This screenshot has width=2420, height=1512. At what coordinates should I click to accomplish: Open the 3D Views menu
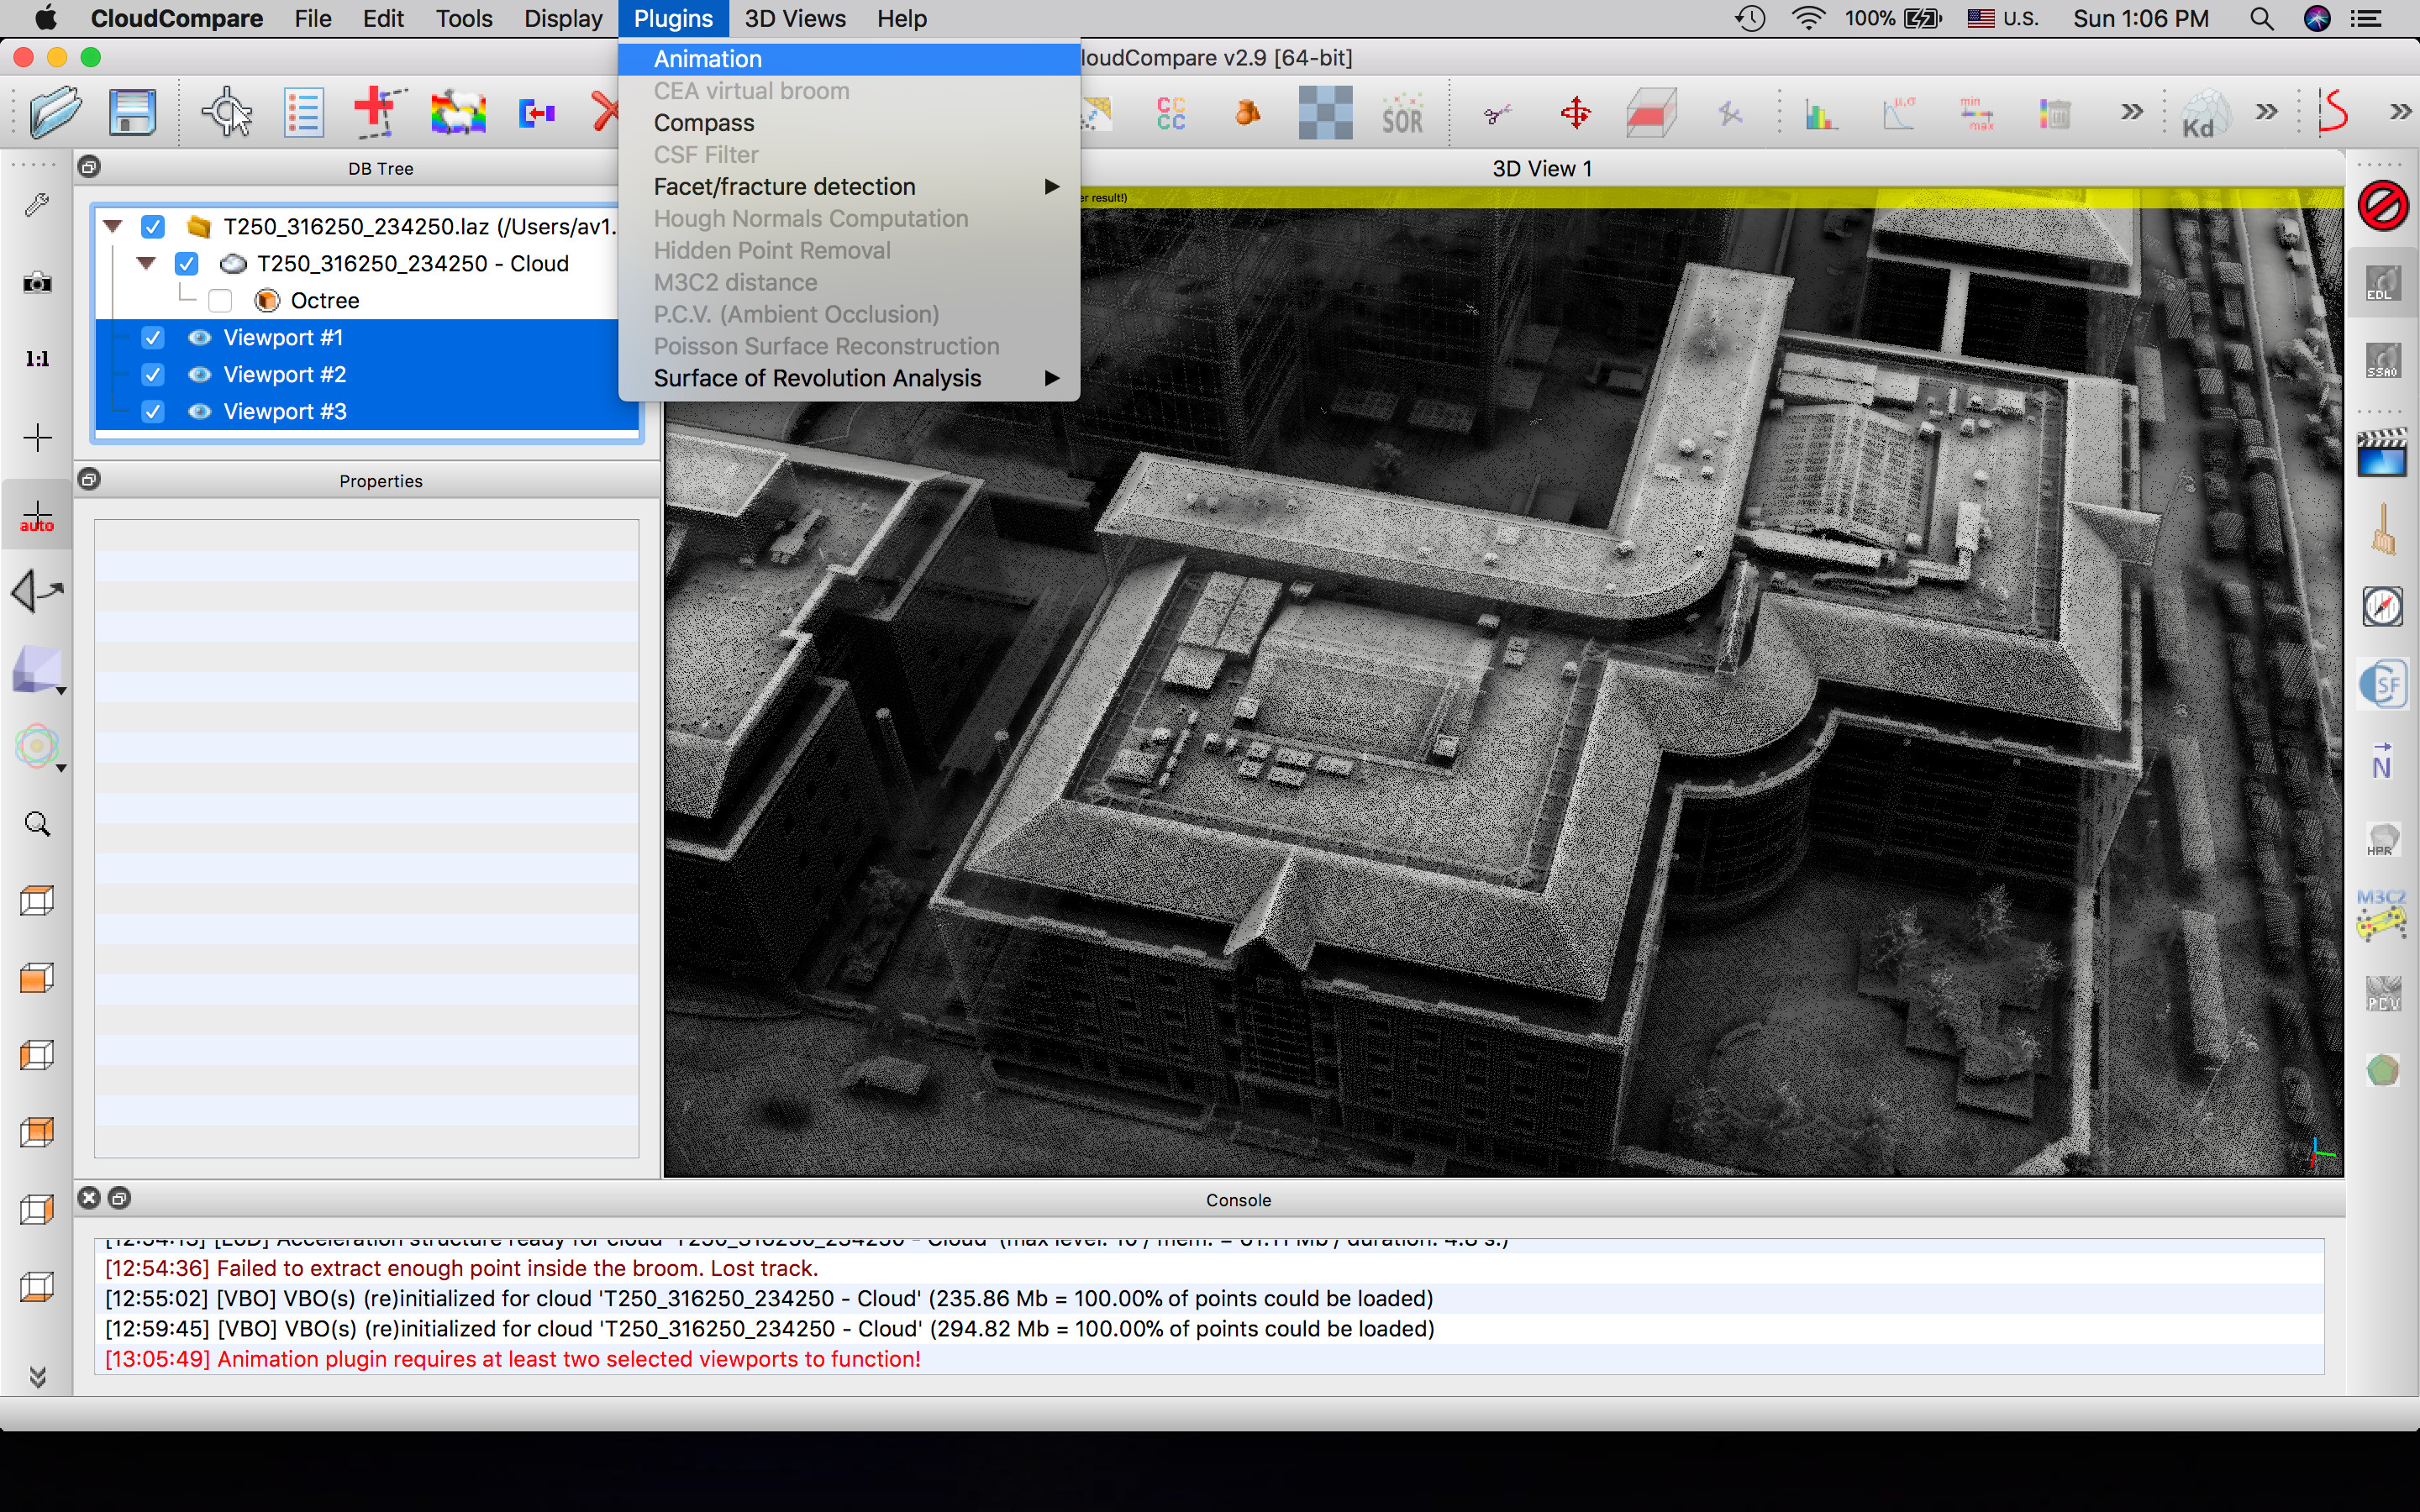coord(794,19)
